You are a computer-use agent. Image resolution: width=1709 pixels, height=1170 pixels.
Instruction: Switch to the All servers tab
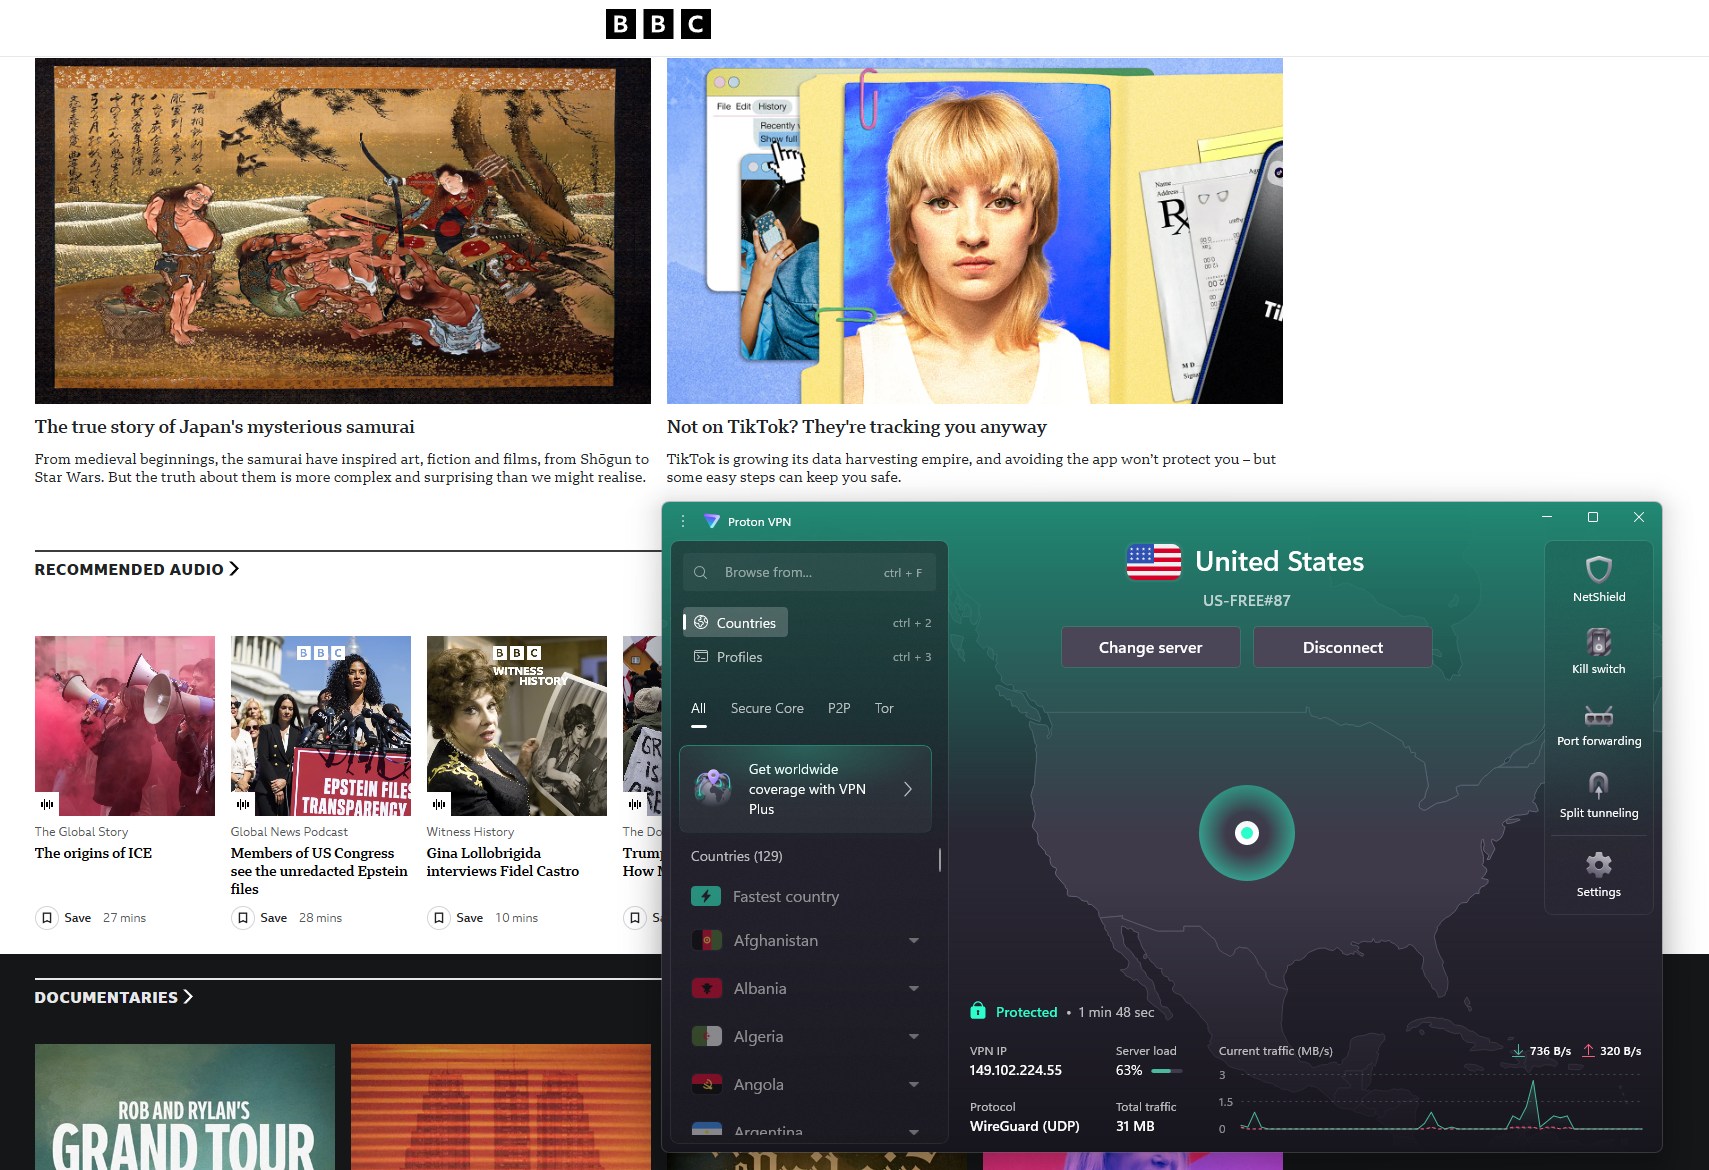698,708
